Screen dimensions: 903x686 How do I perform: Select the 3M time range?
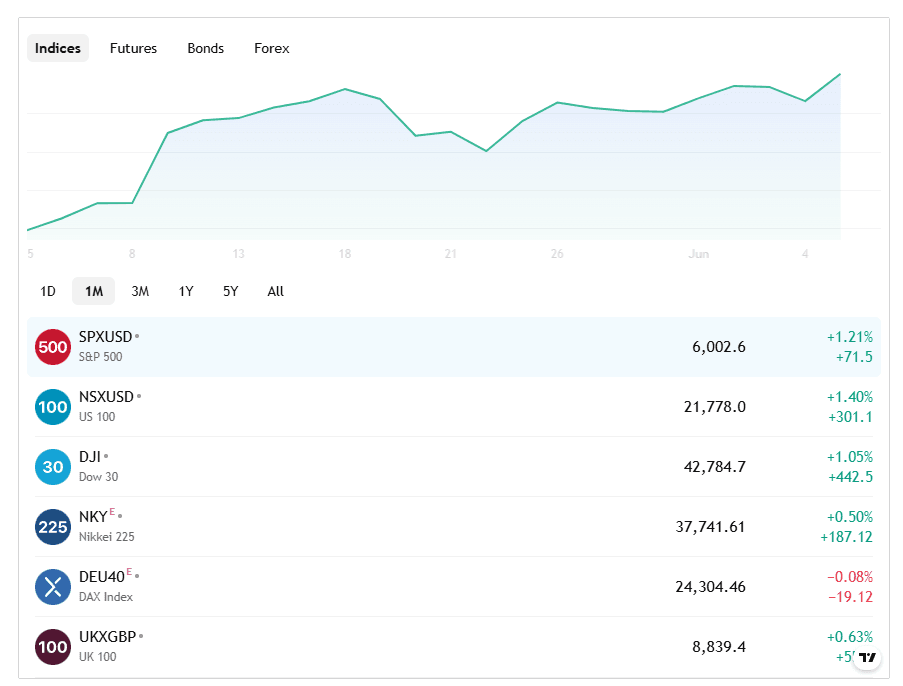(140, 291)
